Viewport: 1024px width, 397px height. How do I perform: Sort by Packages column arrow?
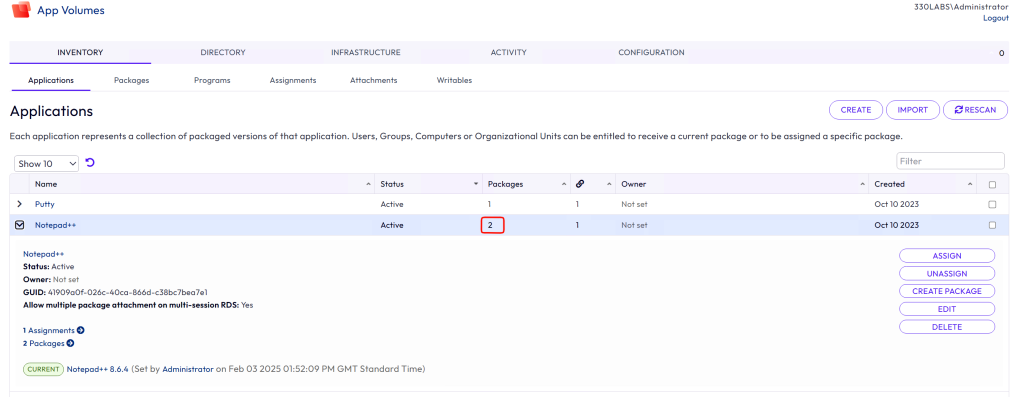tap(564, 185)
